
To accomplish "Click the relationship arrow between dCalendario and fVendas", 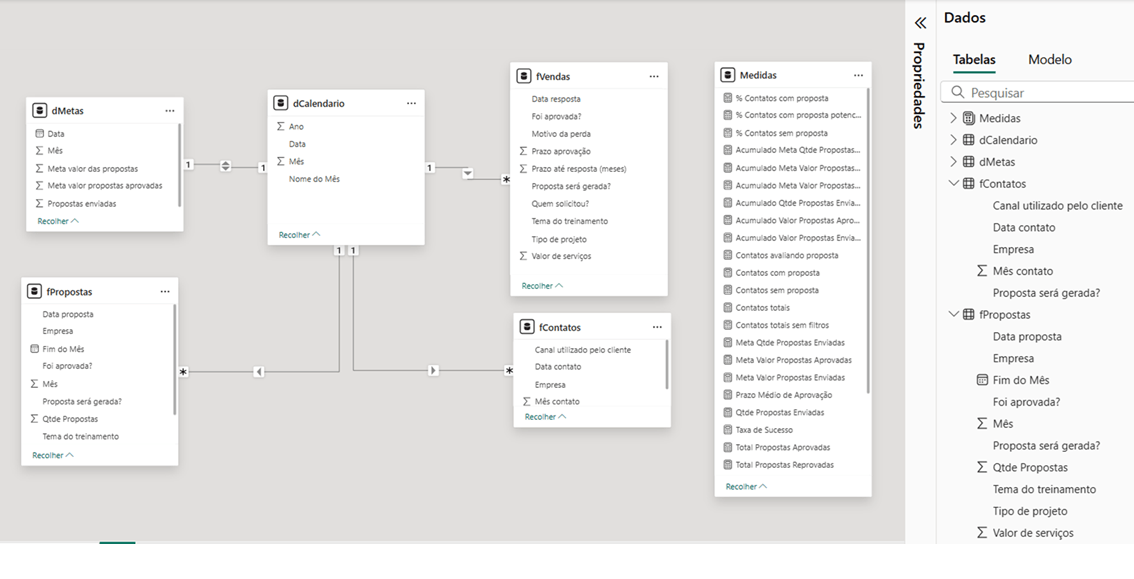I will pyautogui.click(x=468, y=173).
